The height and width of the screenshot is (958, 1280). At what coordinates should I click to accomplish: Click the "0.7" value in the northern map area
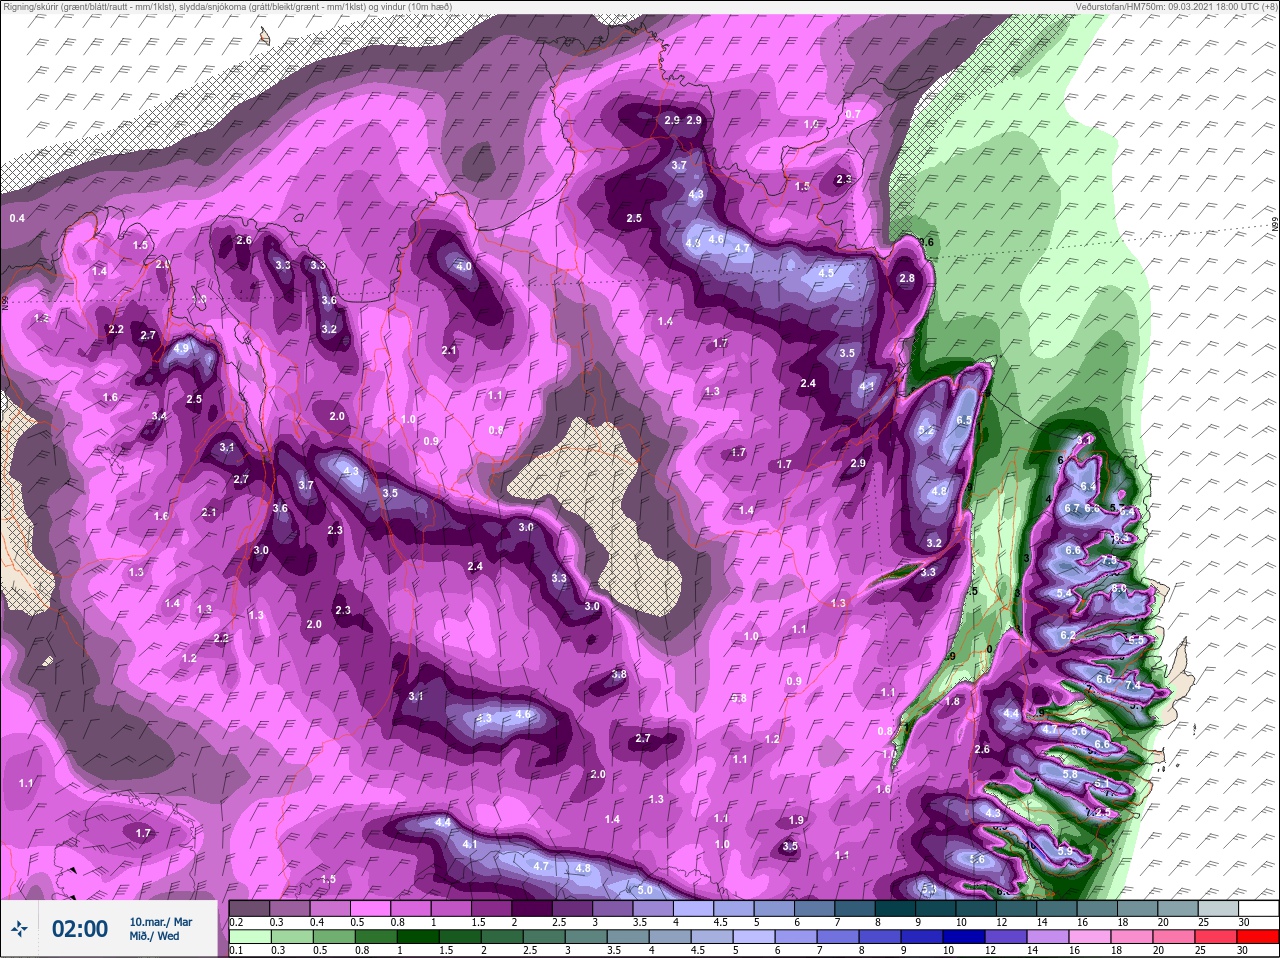coord(853,114)
